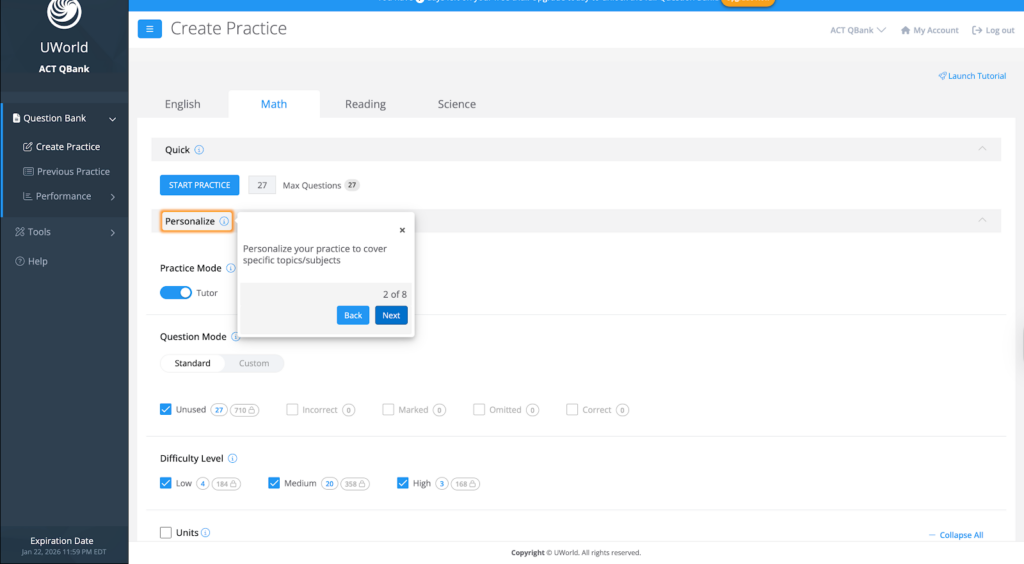The width and height of the screenshot is (1024, 564).
Task: Check the Units checkbox
Action: click(x=166, y=533)
